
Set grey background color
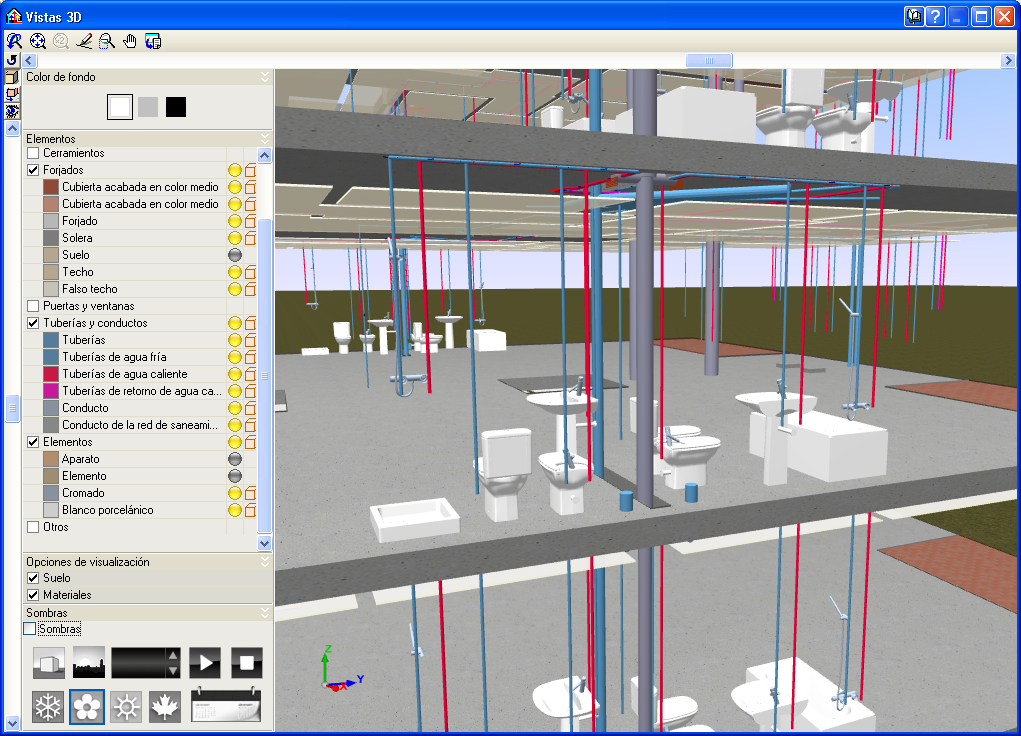(x=148, y=107)
